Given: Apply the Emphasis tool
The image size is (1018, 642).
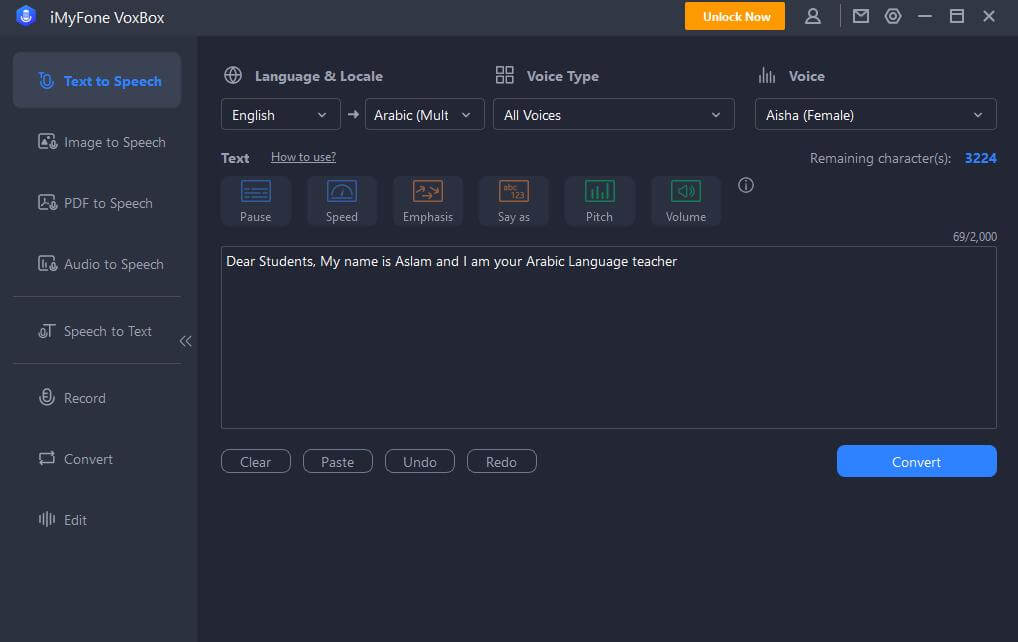Looking at the screenshot, I should (428, 201).
